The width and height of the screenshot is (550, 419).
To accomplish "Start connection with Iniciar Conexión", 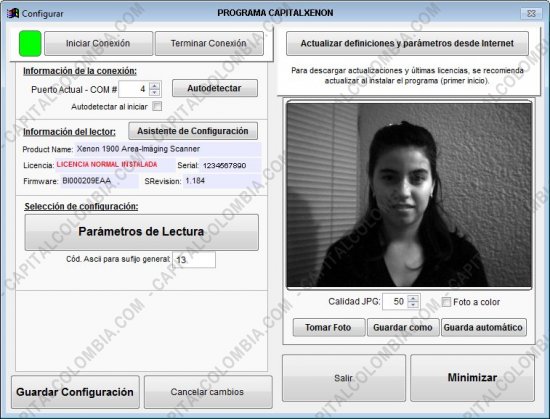I will [x=99, y=43].
